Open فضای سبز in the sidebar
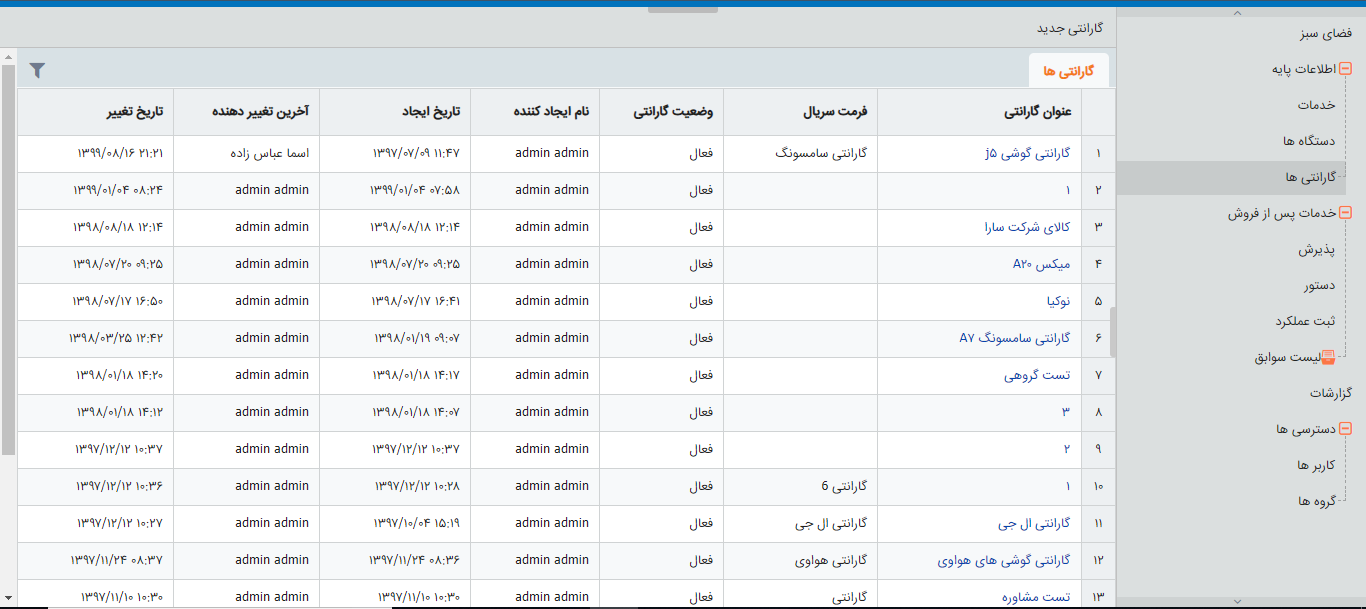Viewport: 1366px width, 609px height. pyautogui.click(x=1326, y=33)
